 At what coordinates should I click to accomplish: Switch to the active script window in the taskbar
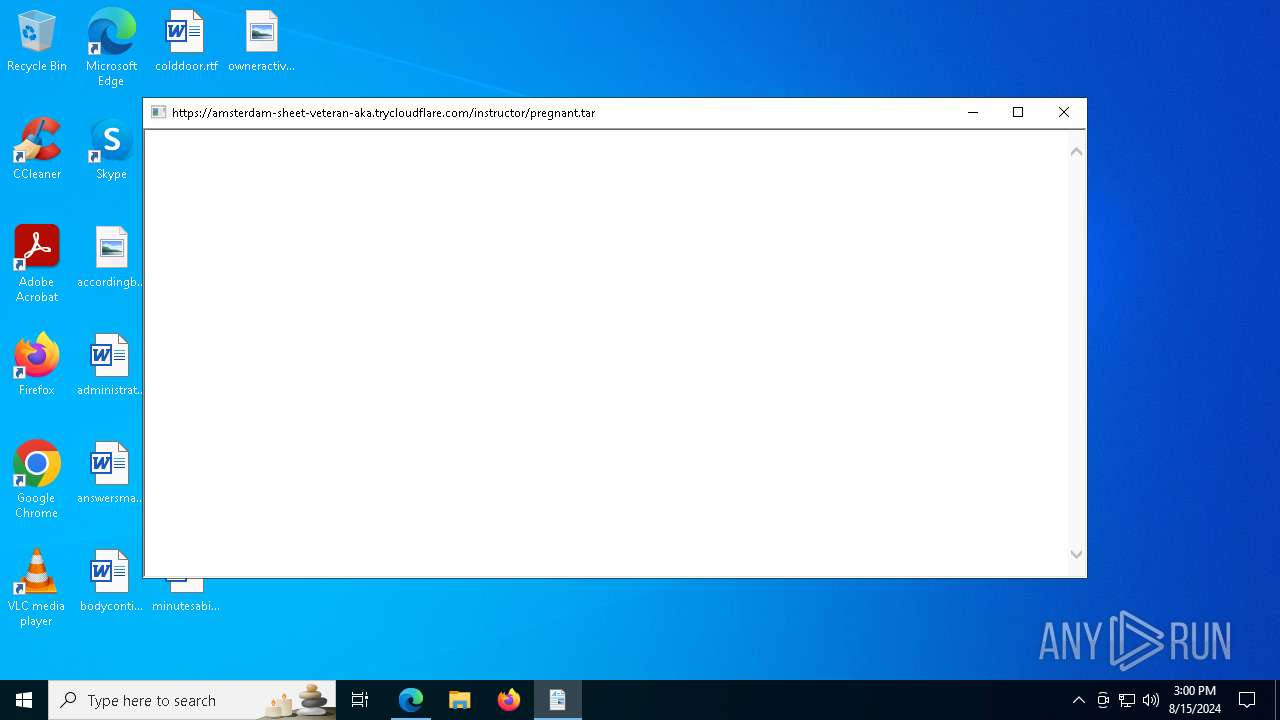pyautogui.click(x=558, y=700)
